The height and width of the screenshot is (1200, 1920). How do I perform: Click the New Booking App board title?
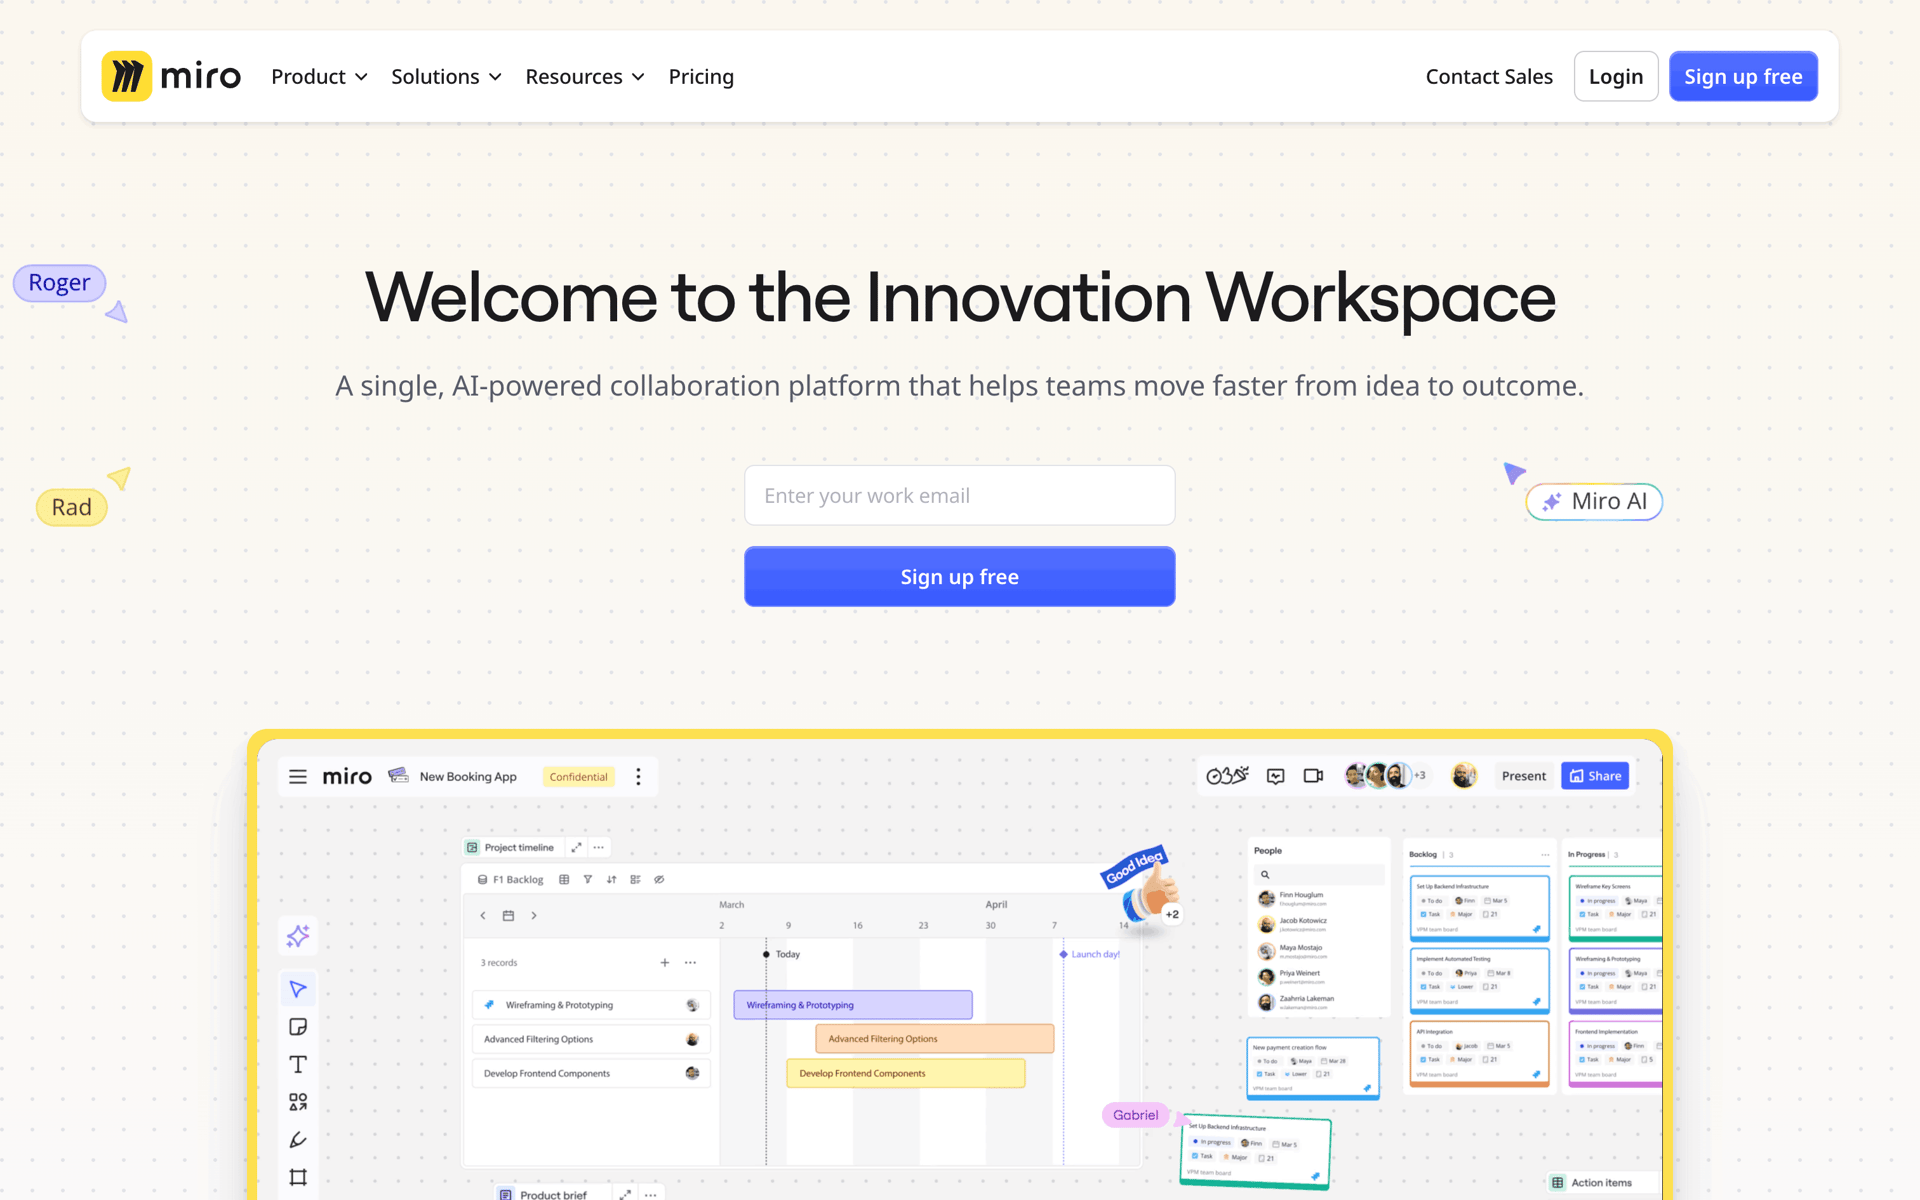coord(468,776)
